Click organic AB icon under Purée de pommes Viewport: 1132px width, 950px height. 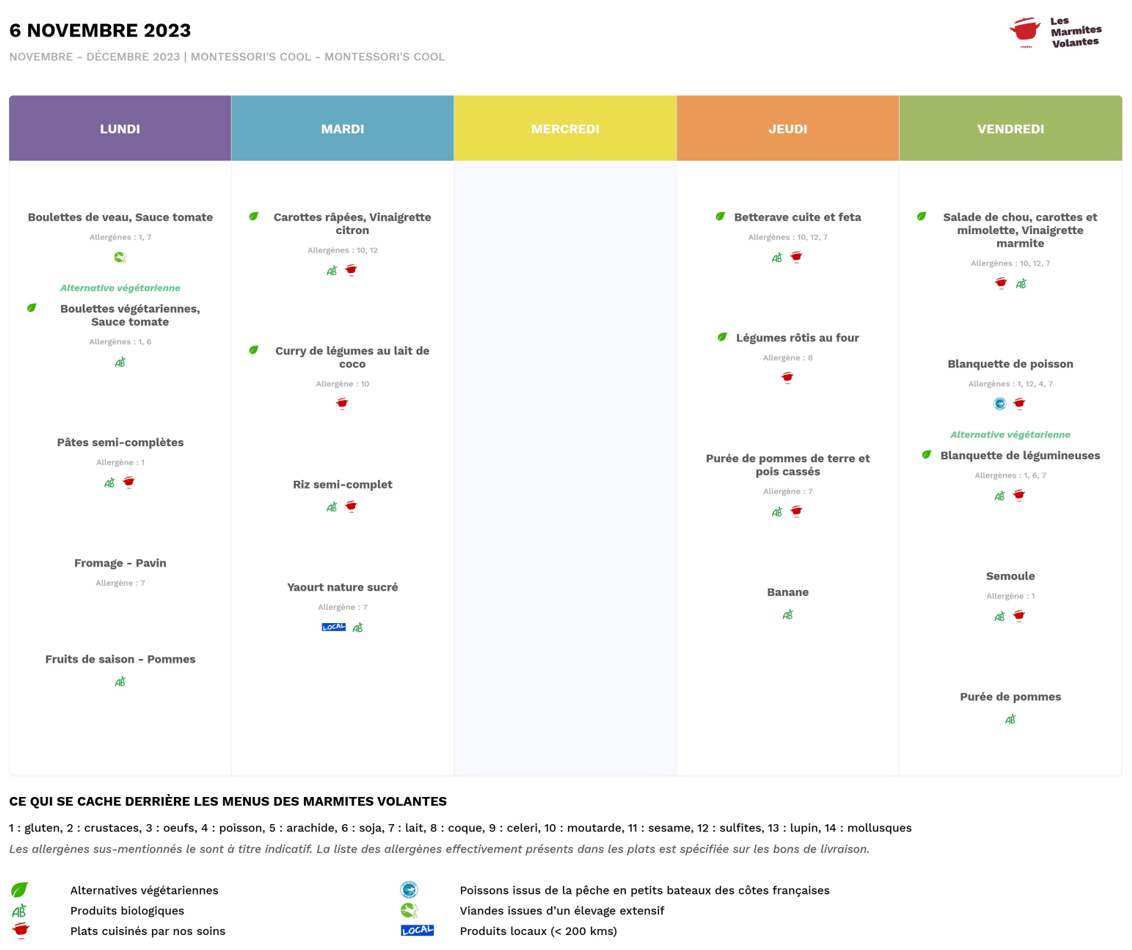[x=1010, y=719]
